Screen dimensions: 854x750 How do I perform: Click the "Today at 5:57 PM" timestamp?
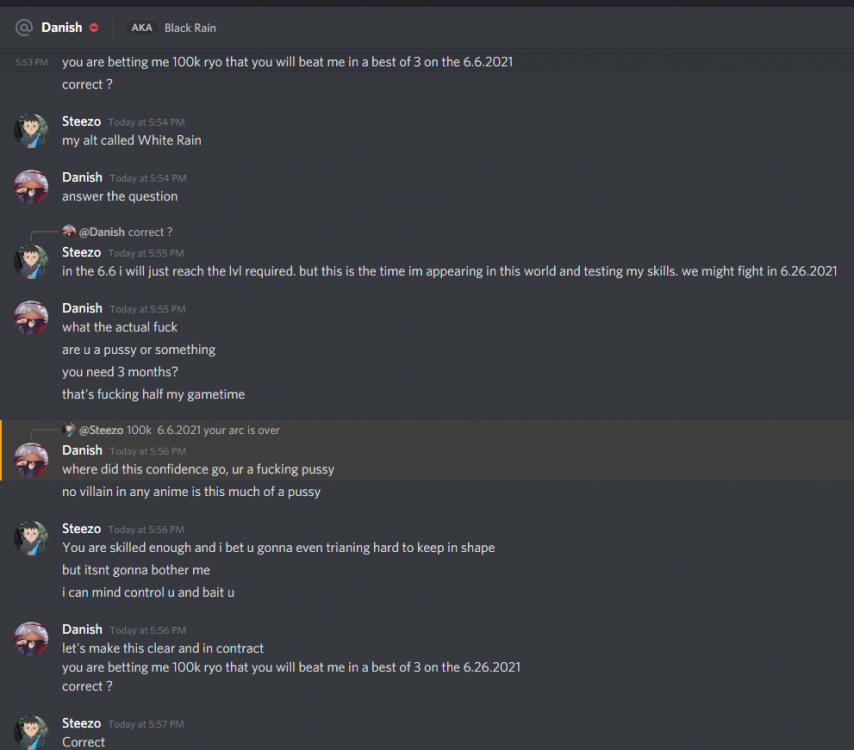point(146,724)
